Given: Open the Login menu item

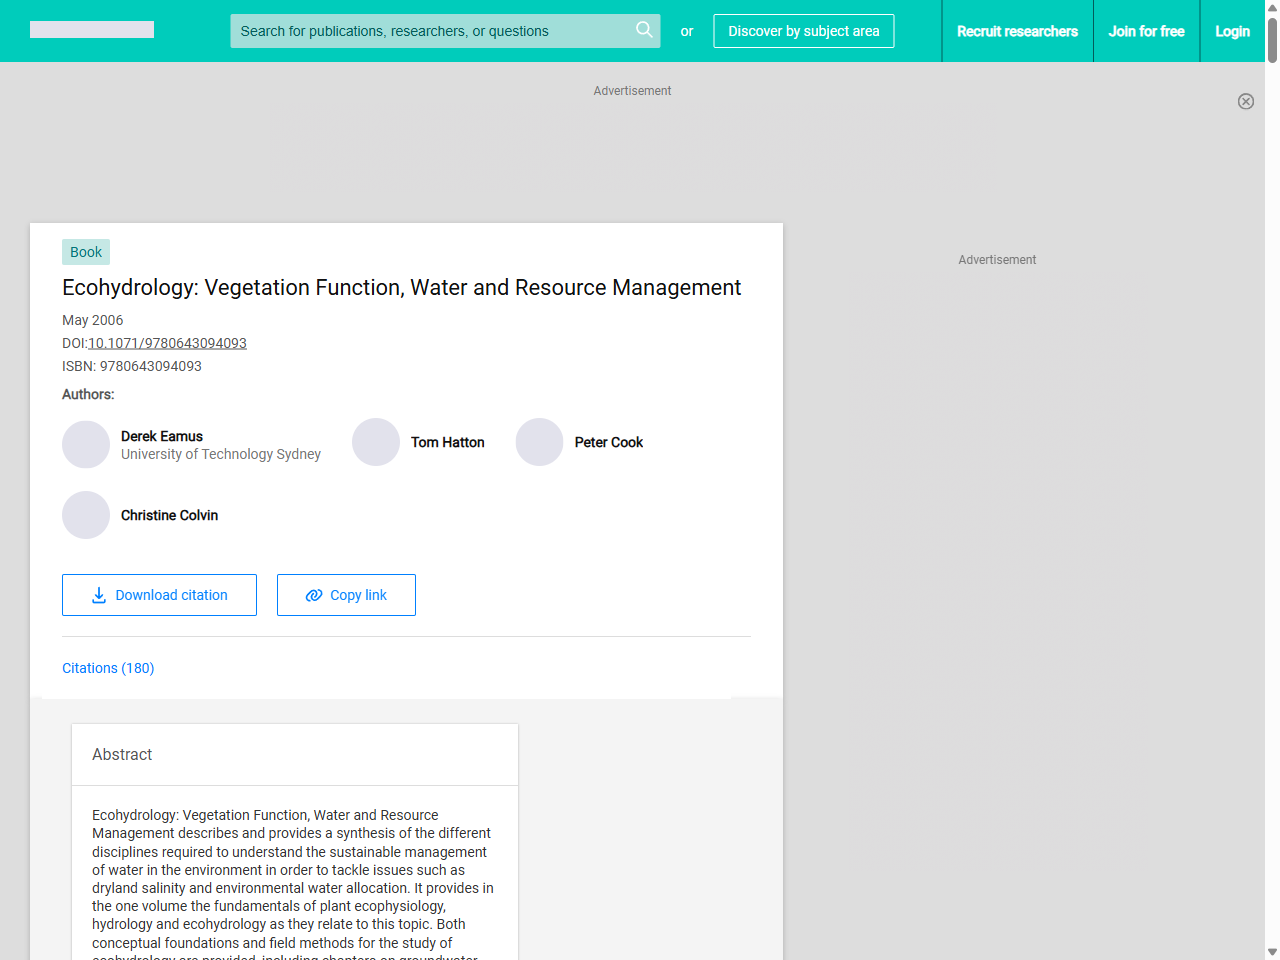Looking at the screenshot, I should point(1232,31).
